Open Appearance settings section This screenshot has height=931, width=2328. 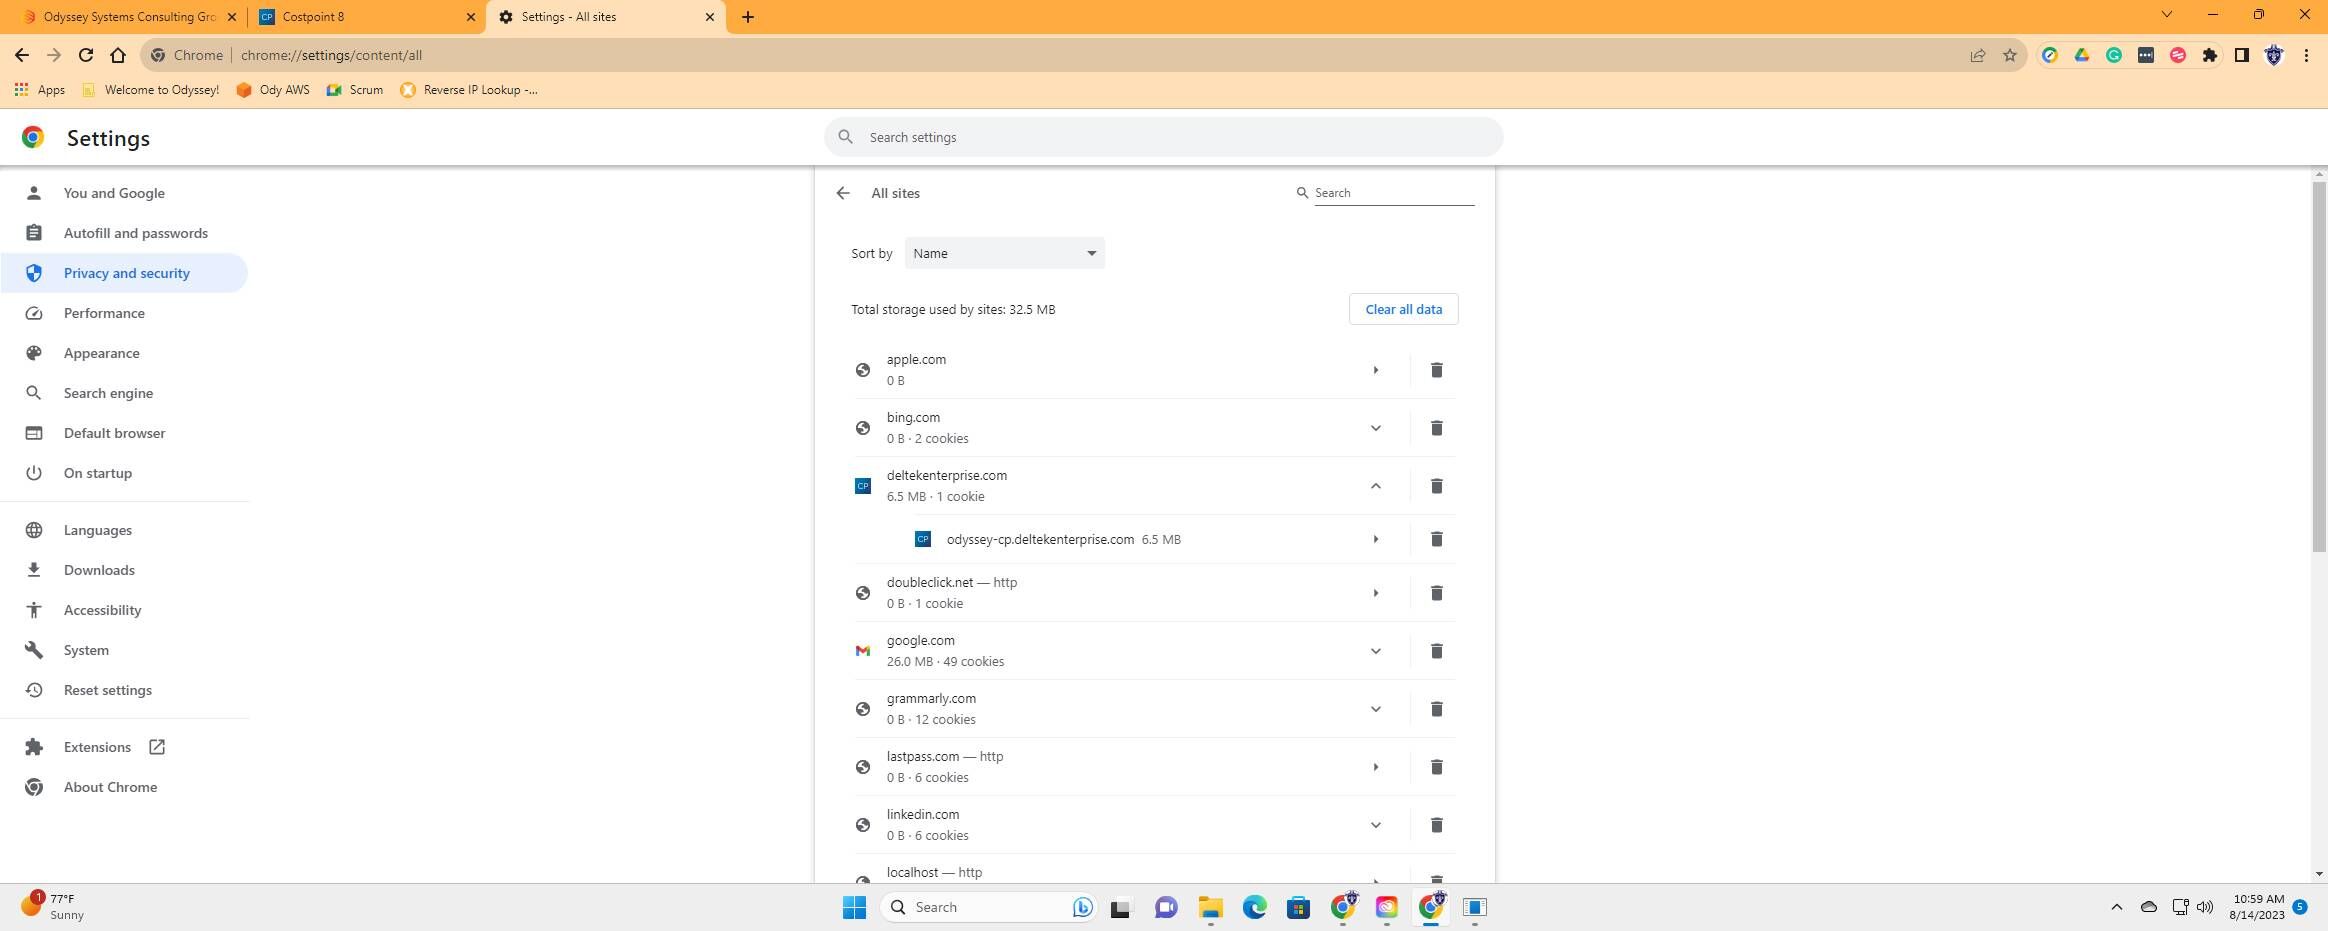point(124,353)
